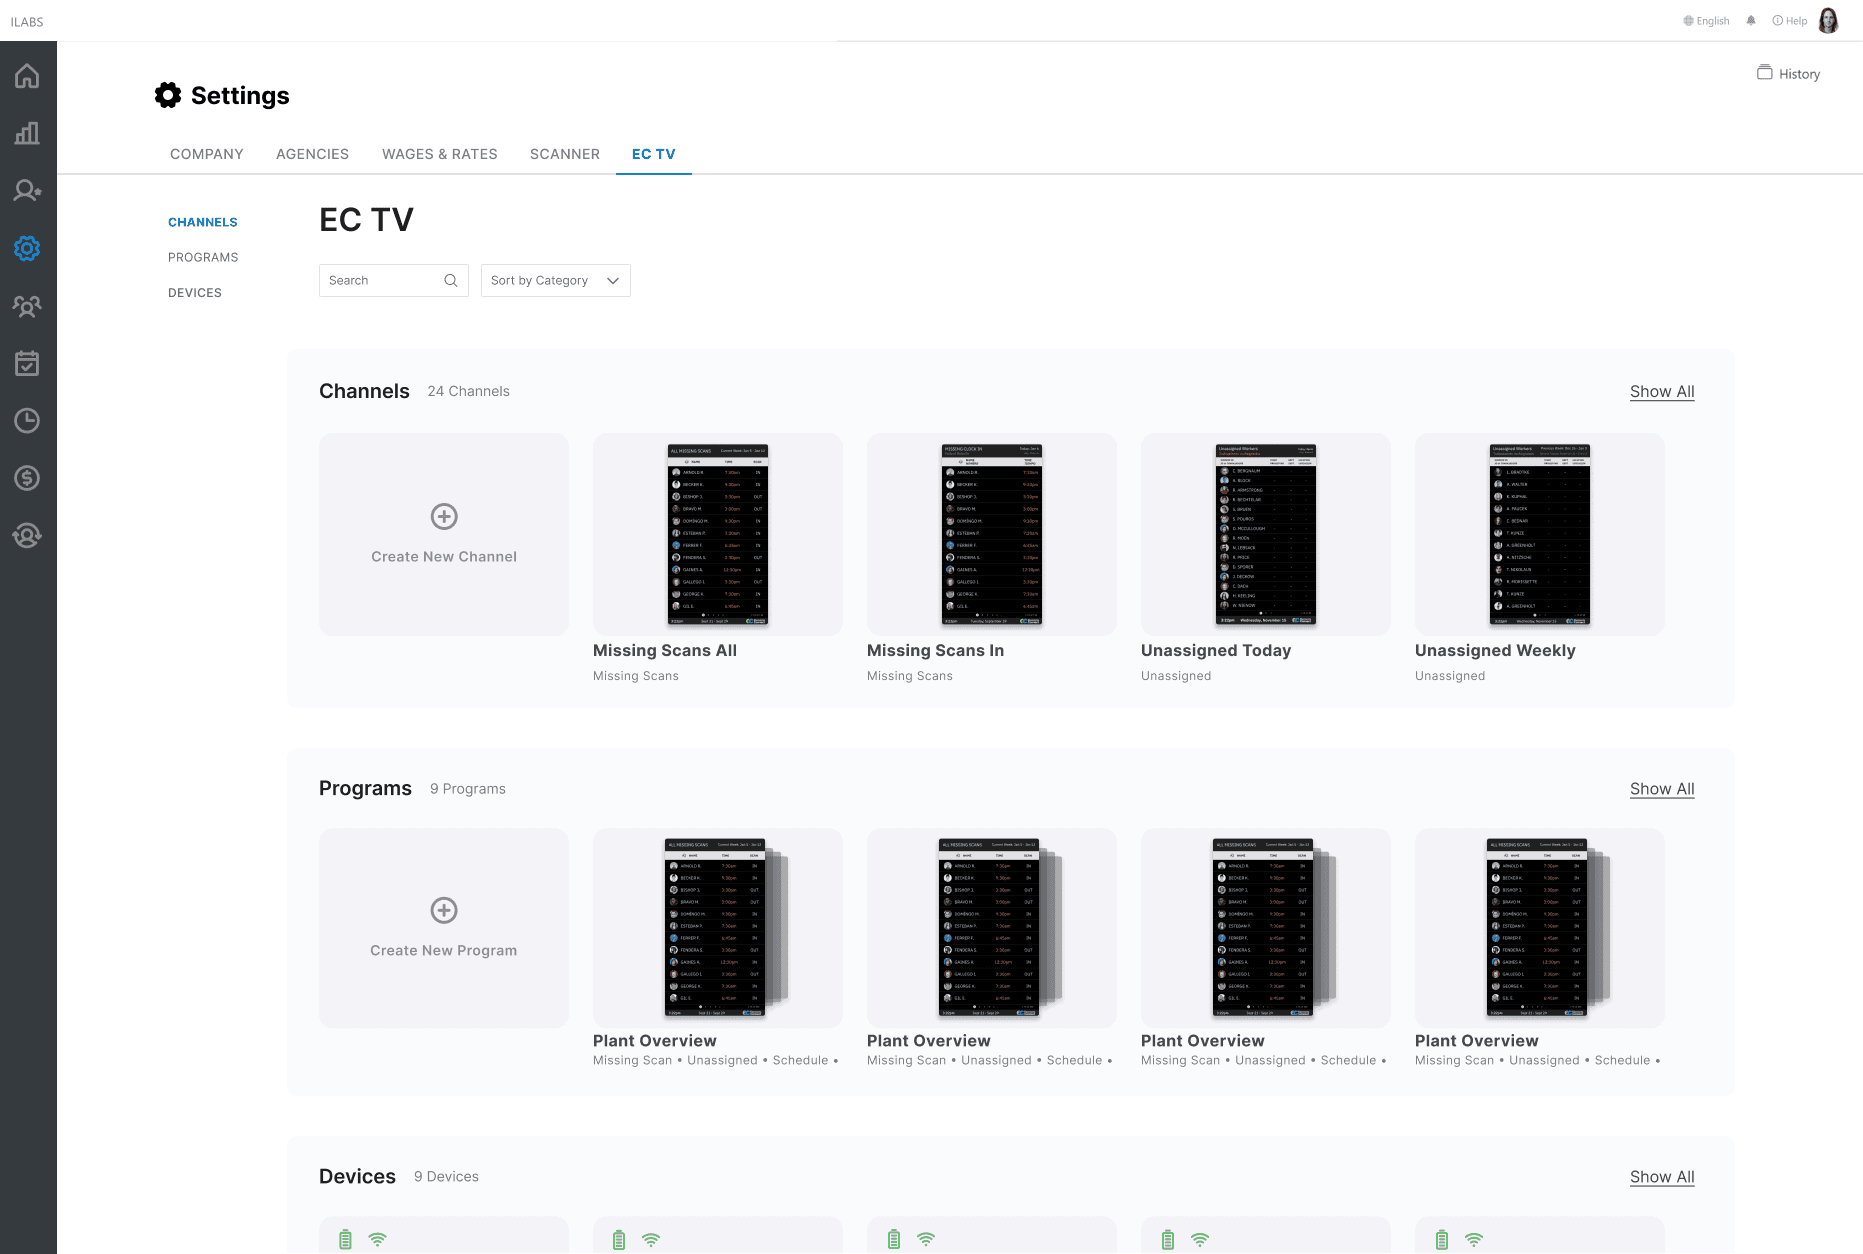Click the Missing Scans All title
This screenshot has width=1863, height=1254.
click(665, 651)
